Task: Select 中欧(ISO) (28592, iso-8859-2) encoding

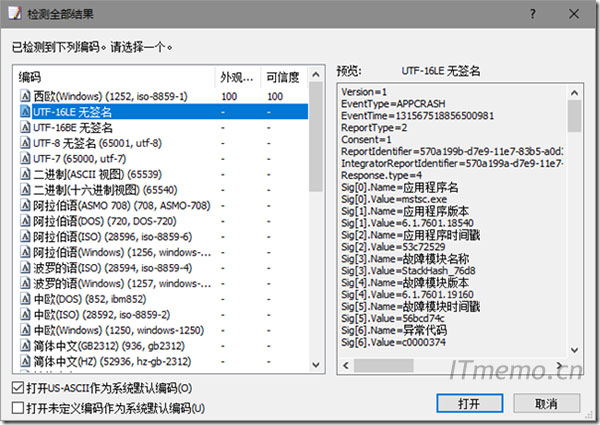Action: pyautogui.click(x=101, y=315)
